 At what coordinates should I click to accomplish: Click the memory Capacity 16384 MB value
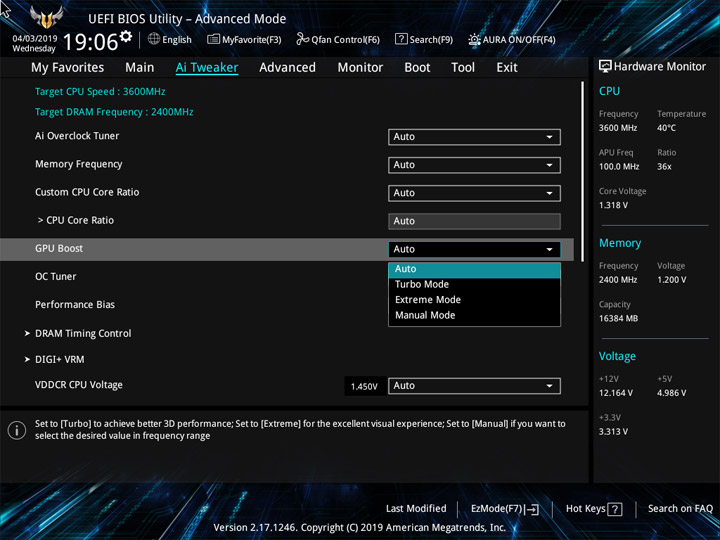pyautogui.click(x=618, y=318)
